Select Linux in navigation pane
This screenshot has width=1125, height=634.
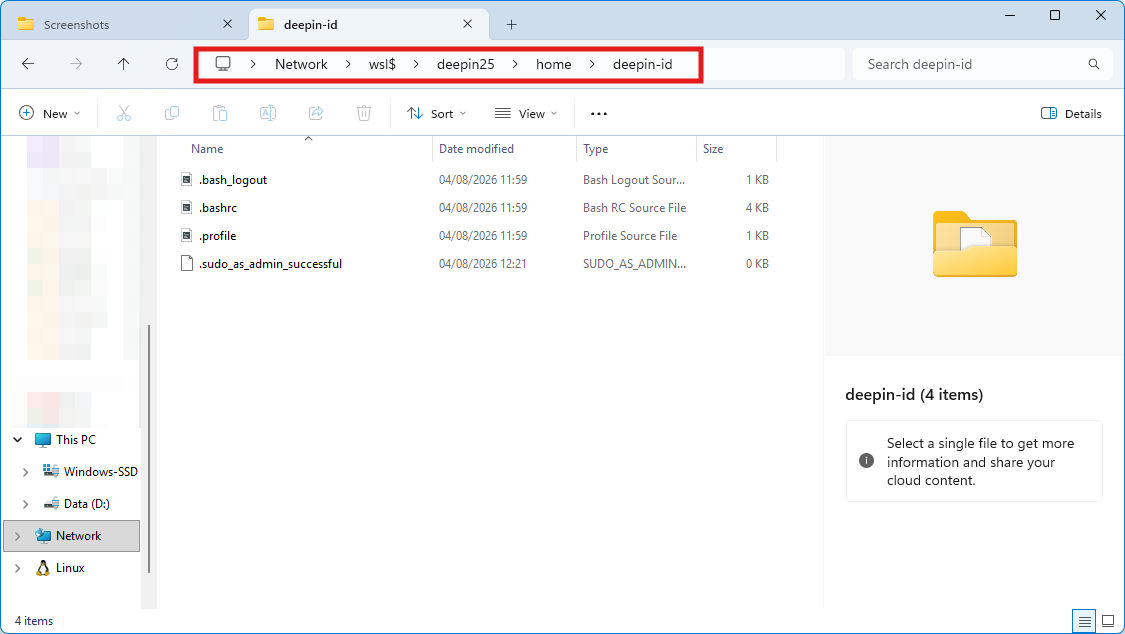tap(70, 568)
